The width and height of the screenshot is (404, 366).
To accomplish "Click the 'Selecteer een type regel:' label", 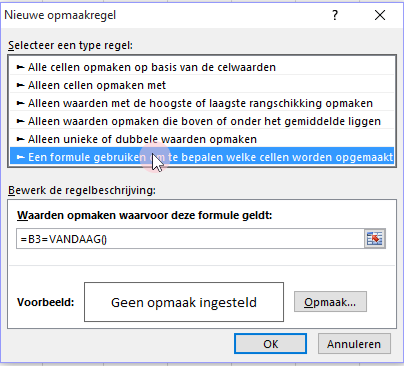I will pyautogui.click(x=70, y=45).
